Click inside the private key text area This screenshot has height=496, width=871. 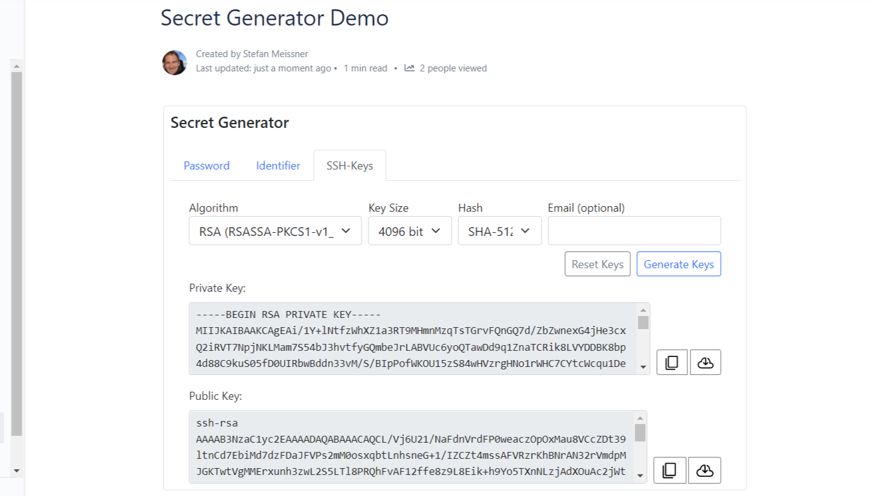click(411, 339)
